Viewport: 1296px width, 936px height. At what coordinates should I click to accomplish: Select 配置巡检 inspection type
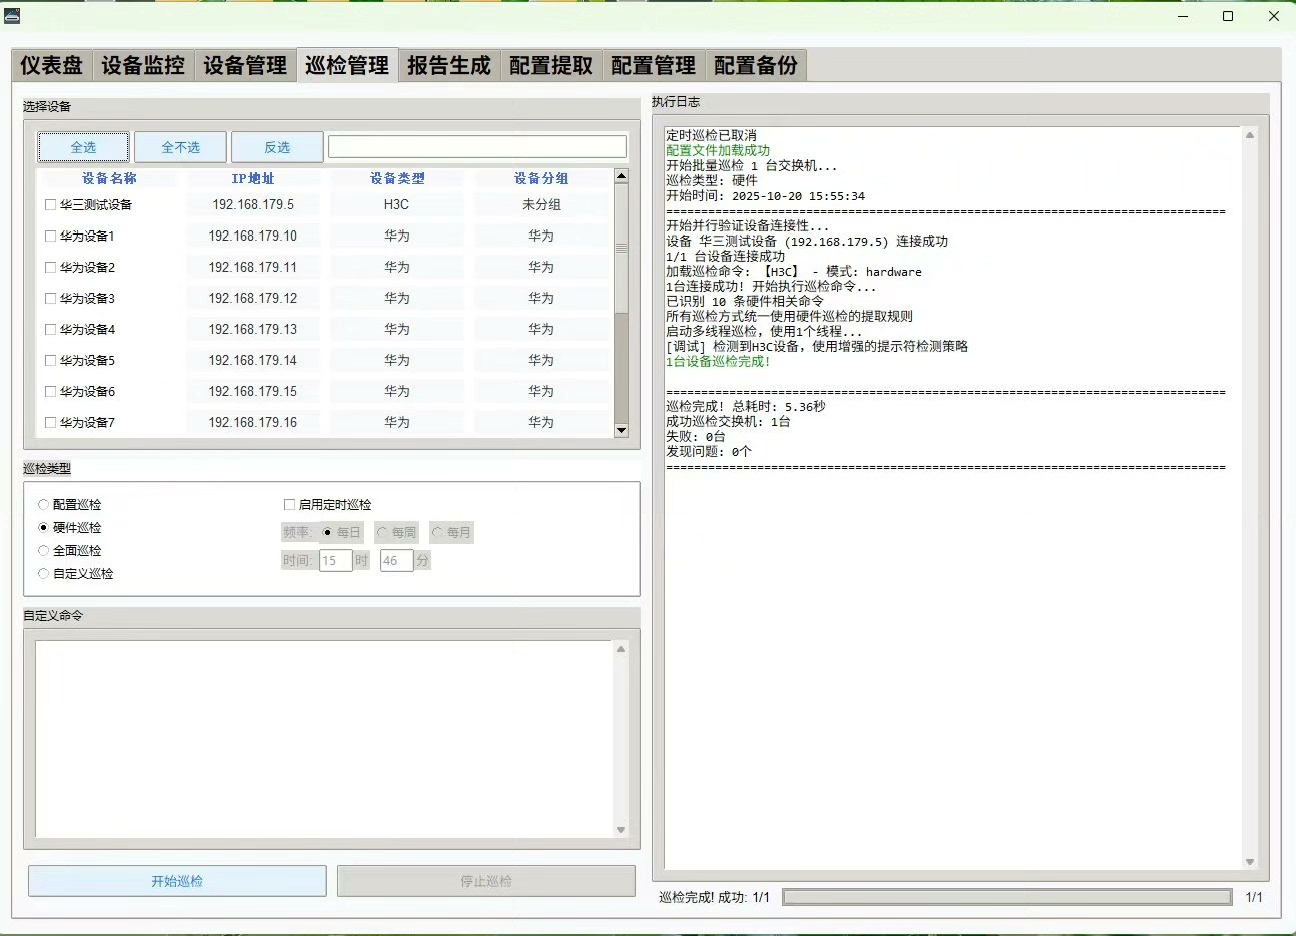(x=43, y=505)
